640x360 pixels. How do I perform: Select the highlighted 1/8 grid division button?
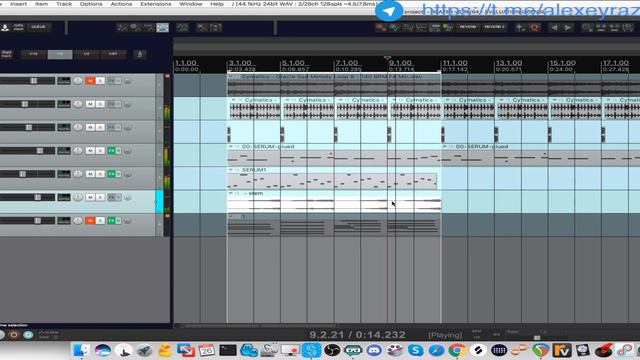coord(60,54)
